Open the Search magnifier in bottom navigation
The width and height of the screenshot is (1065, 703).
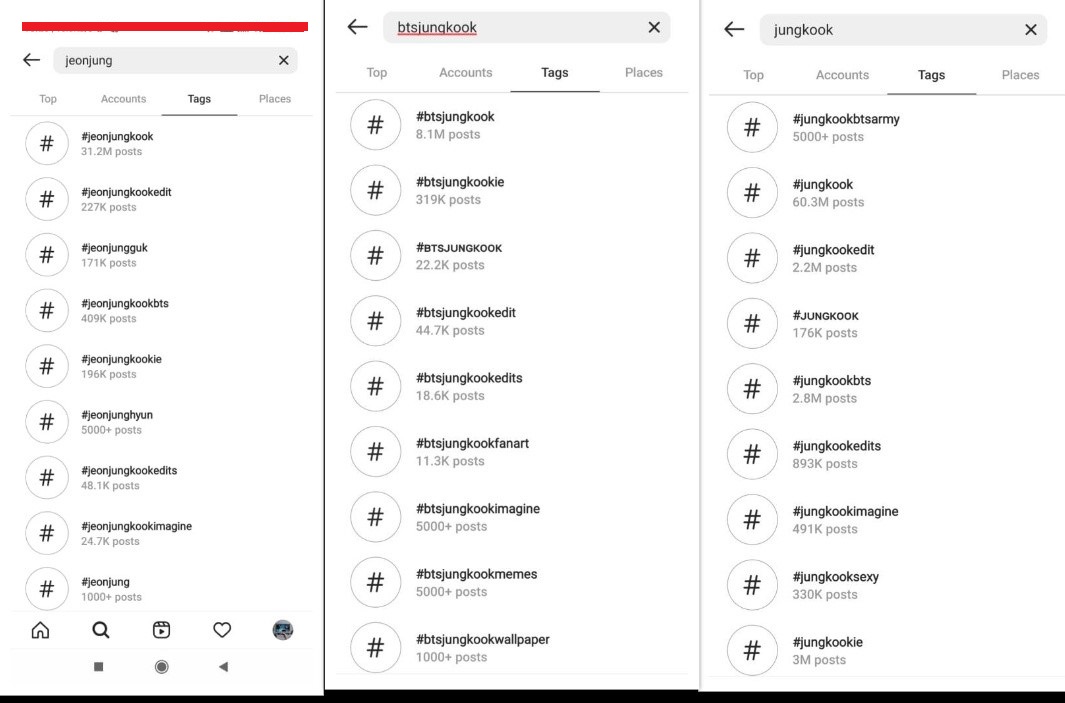[100, 630]
